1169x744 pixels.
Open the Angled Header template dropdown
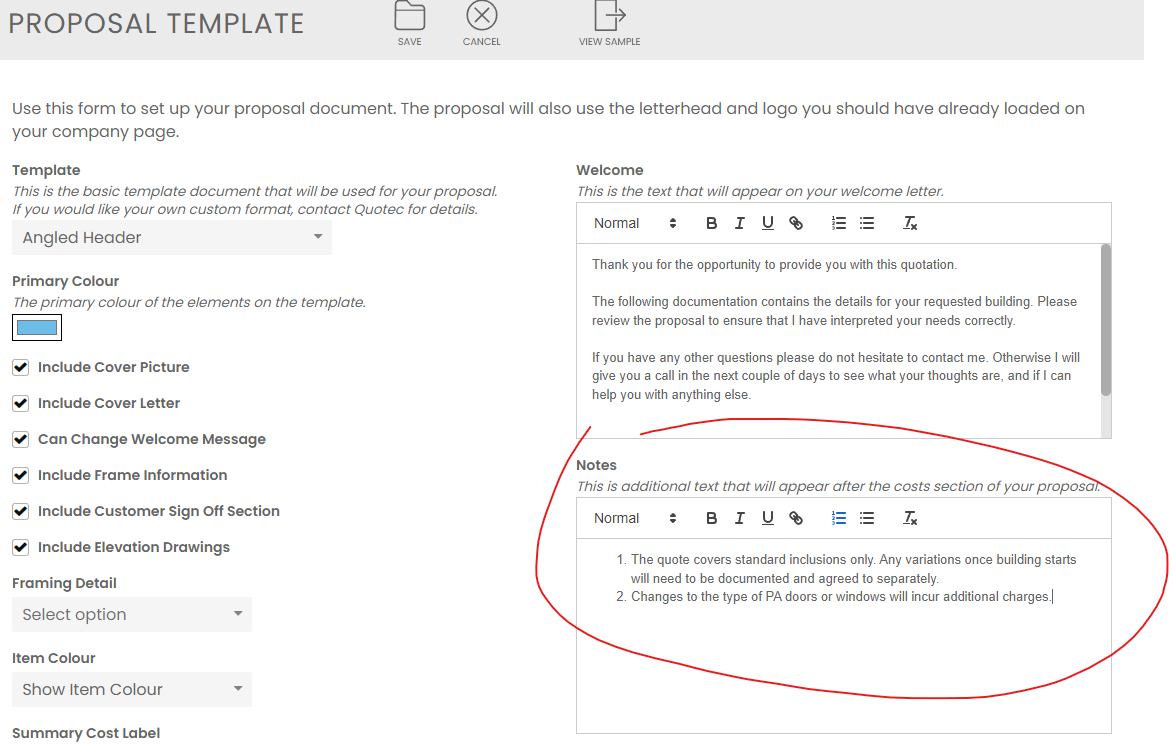[171, 238]
